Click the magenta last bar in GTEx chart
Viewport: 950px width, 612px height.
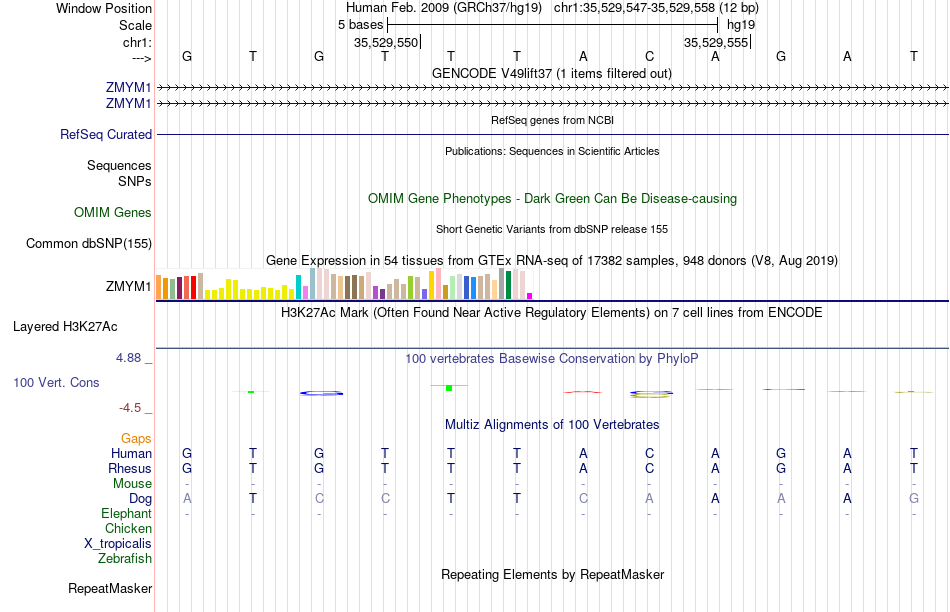click(530, 296)
